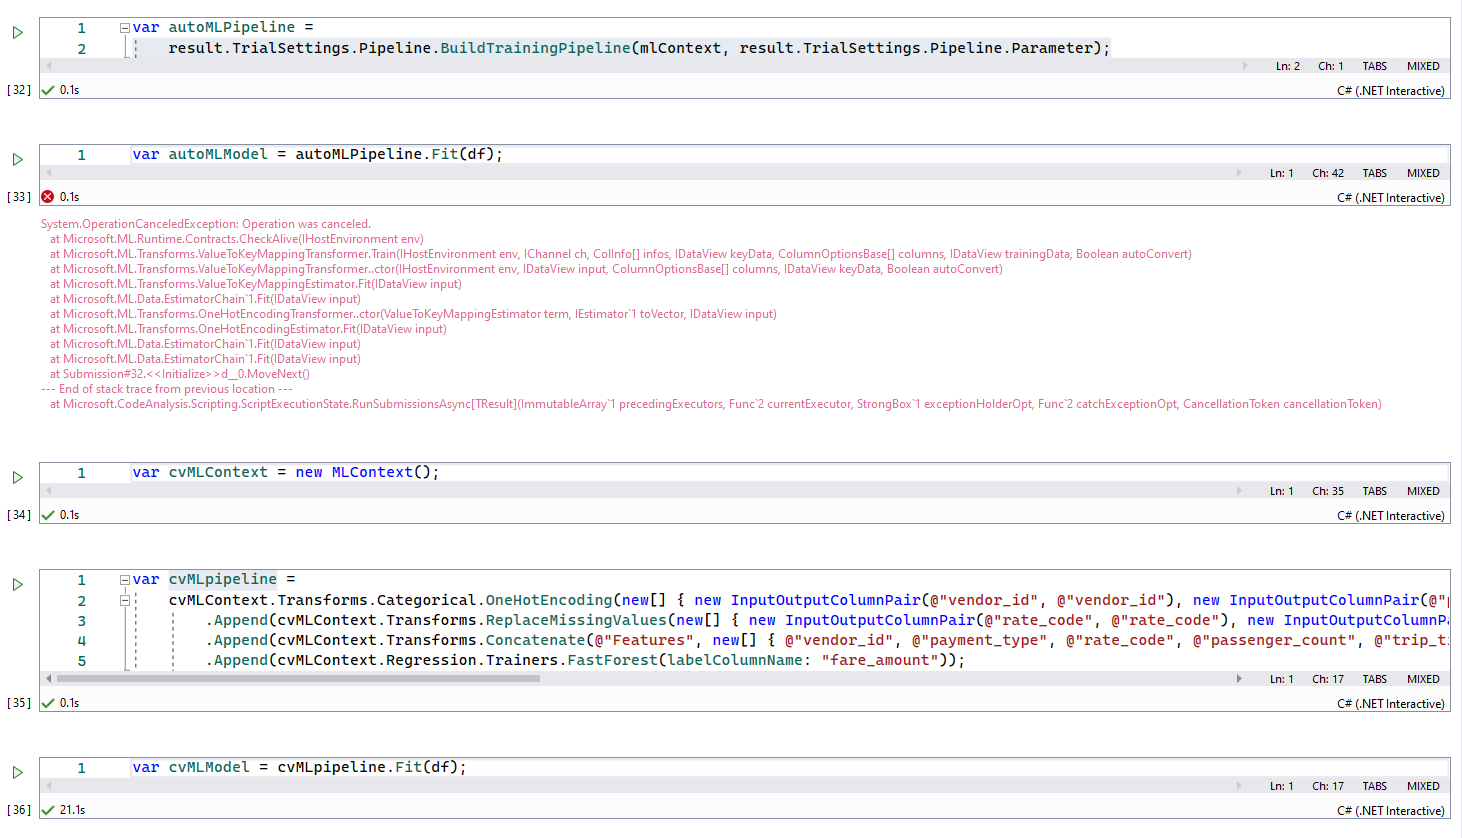Screen dimensions: 1462x838
Task: Click execution count [35] label
Action: [19, 703]
